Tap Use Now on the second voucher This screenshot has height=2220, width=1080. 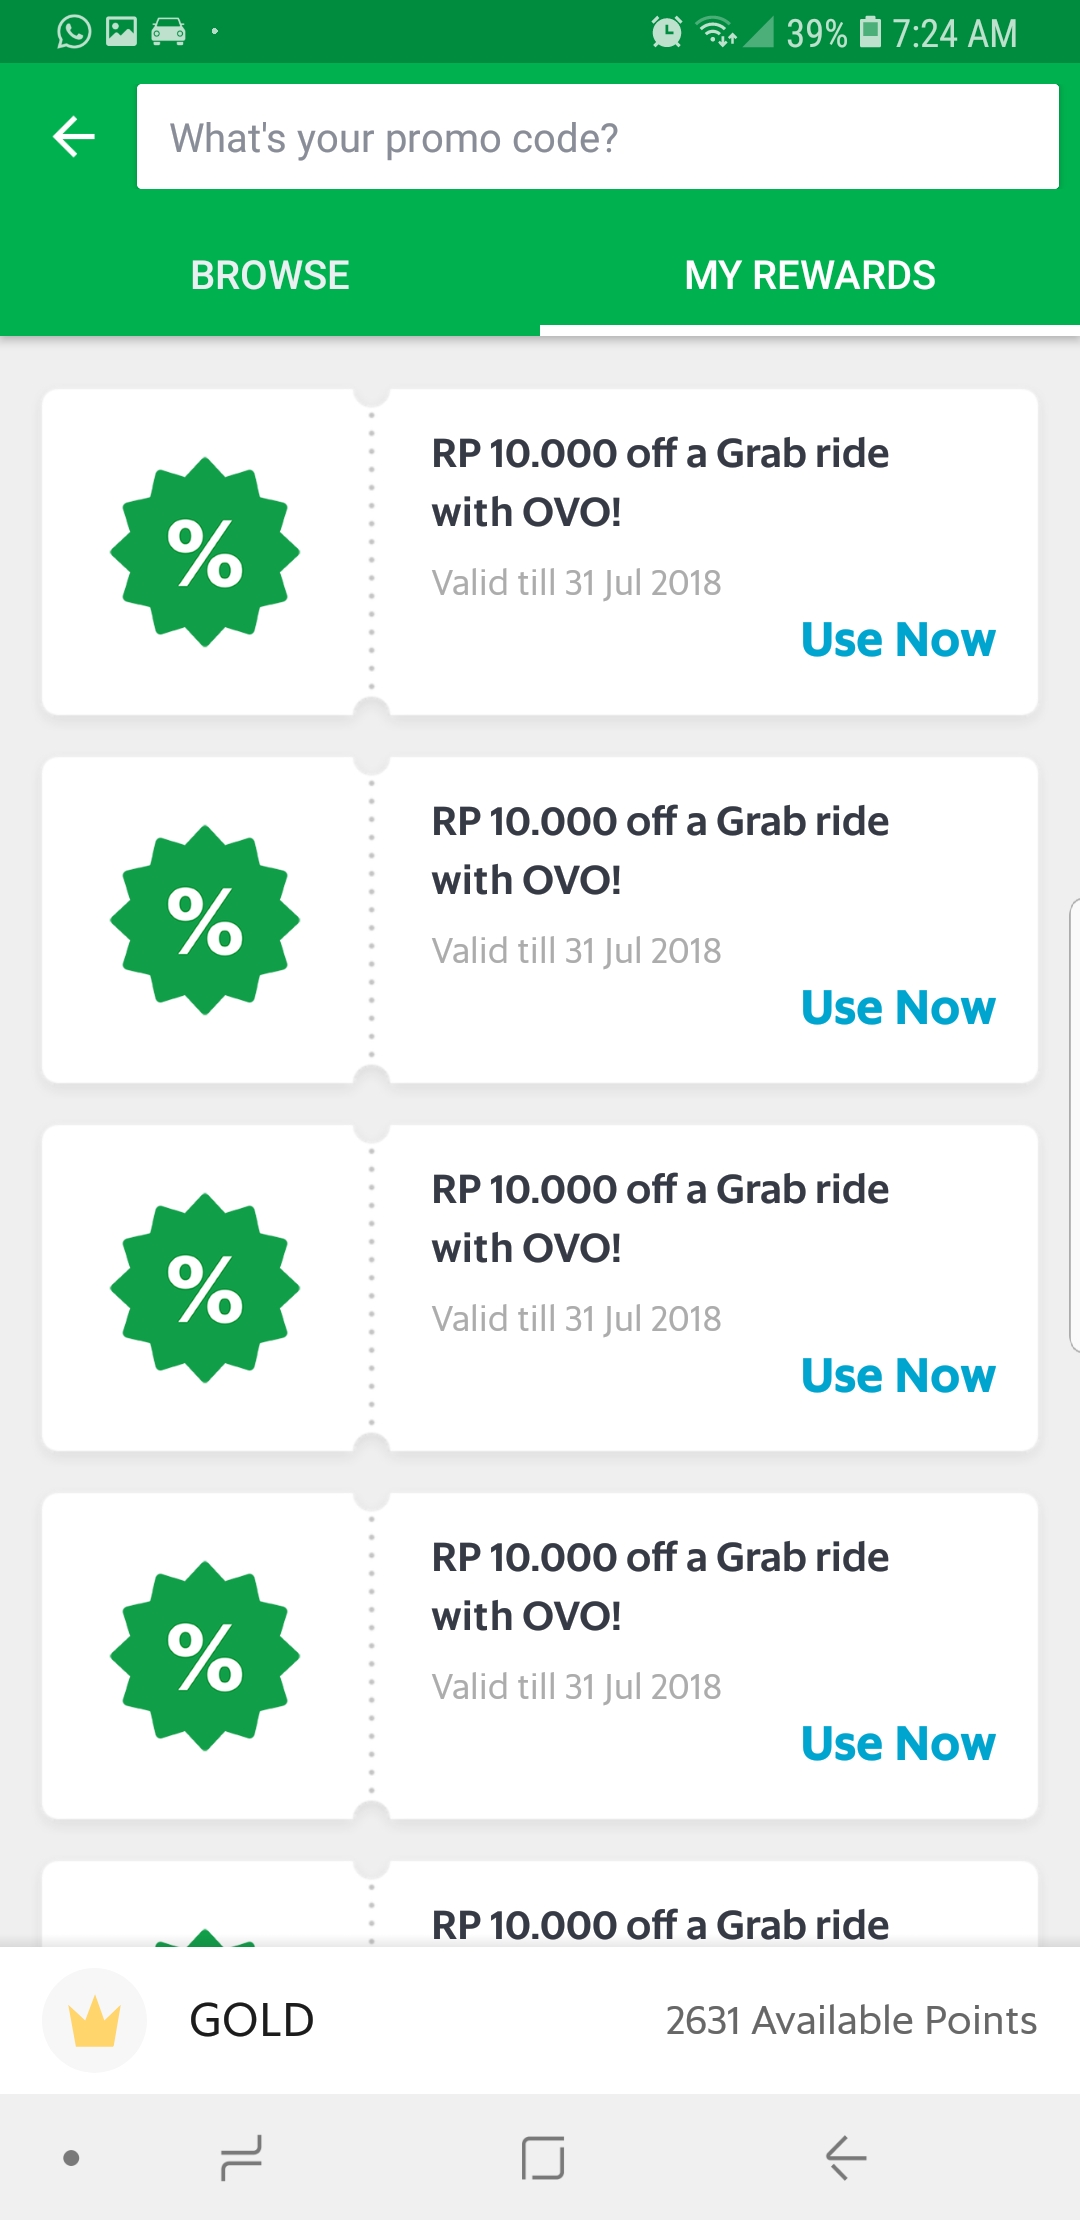(x=898, y=1008)
